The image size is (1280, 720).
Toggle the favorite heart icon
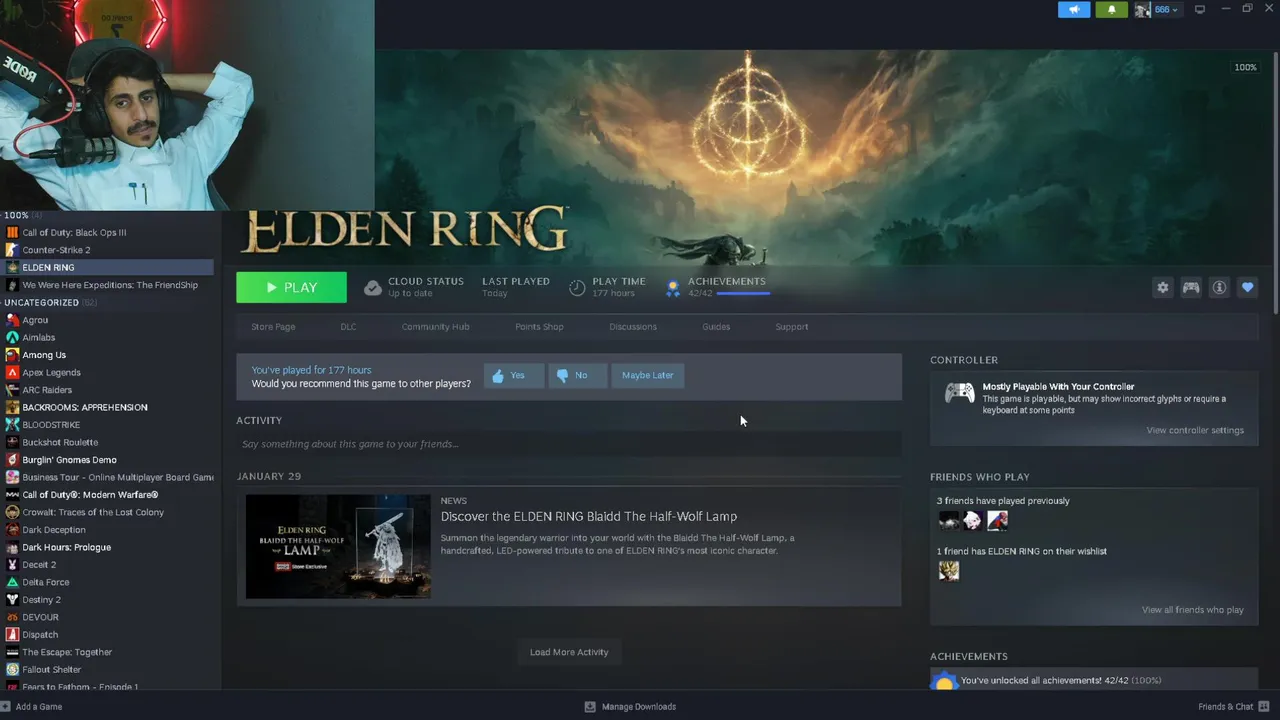coord(1247,287)
